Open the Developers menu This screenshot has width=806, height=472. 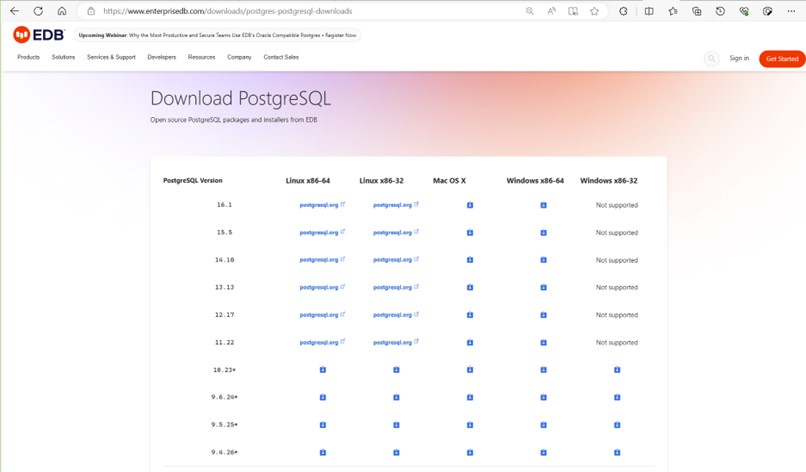pyautogui.click(x=161, y=57)
